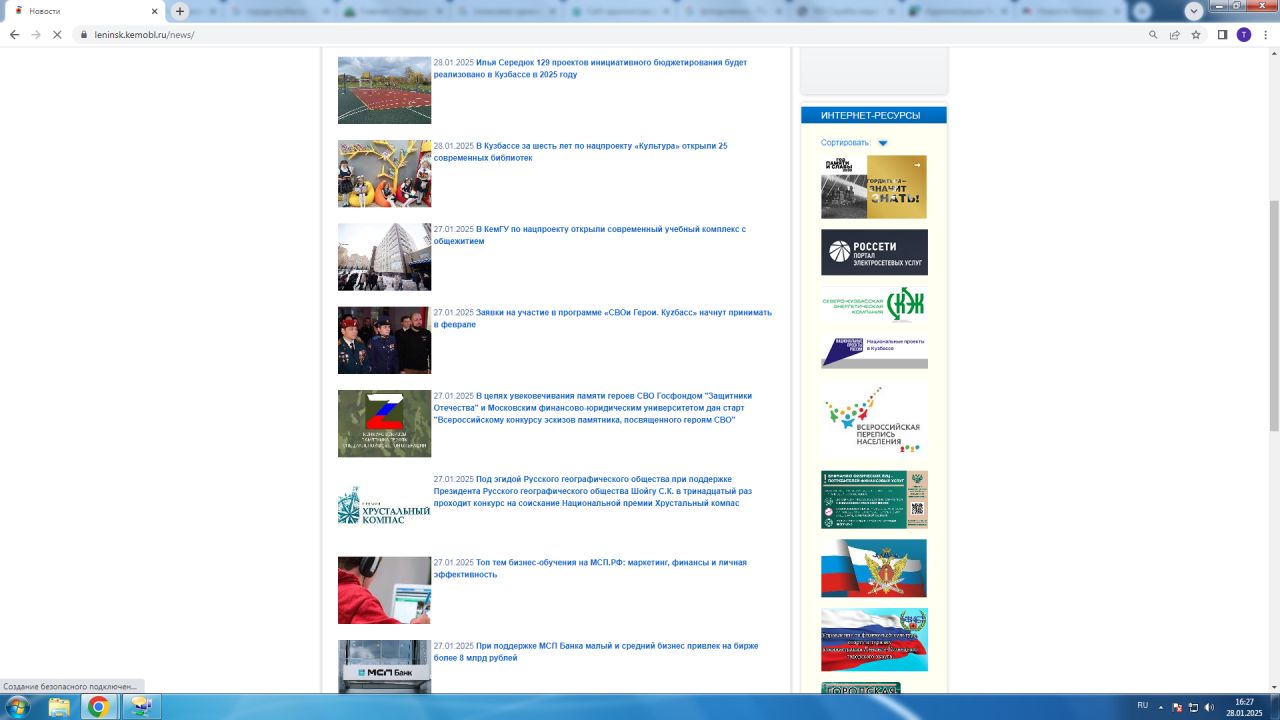
Task: Open news about Хрустальный компас national award
Action: [593, 491]
